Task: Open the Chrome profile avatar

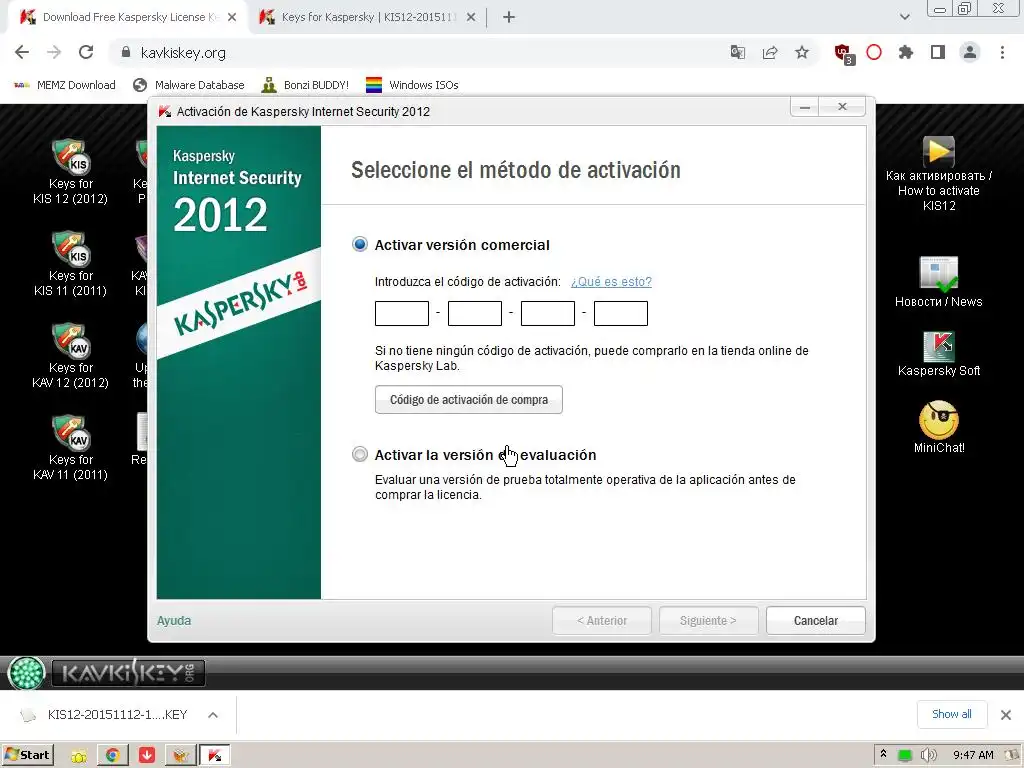Action: (970, 52)
